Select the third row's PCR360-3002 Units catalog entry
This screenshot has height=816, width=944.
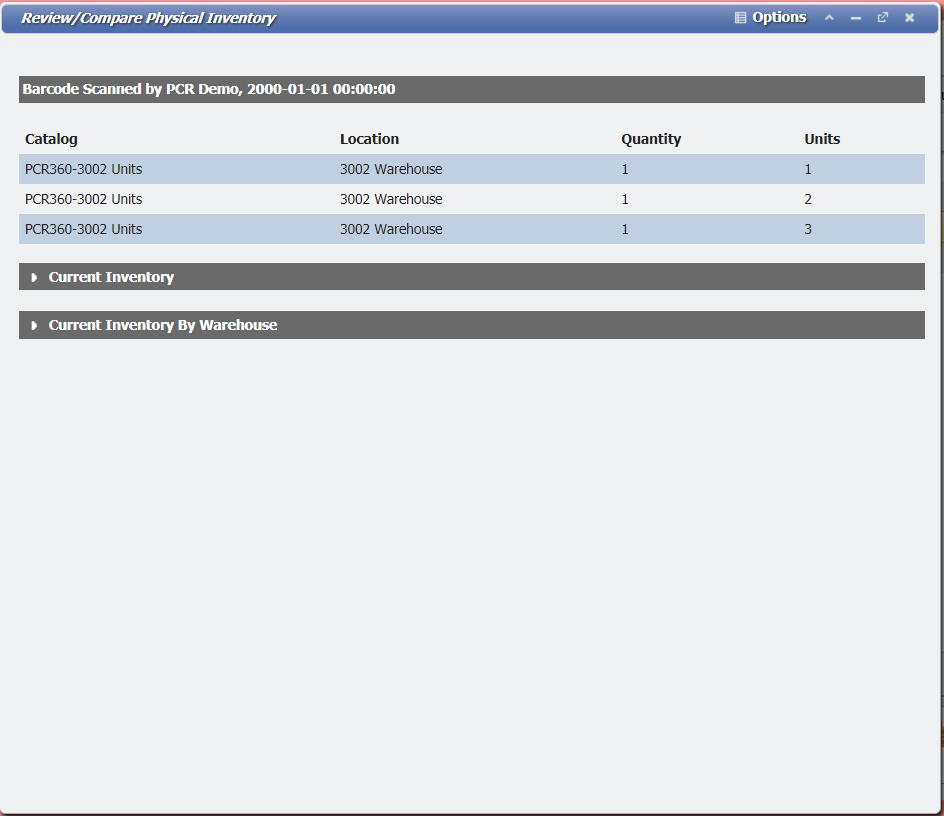(x=84, y=229)
